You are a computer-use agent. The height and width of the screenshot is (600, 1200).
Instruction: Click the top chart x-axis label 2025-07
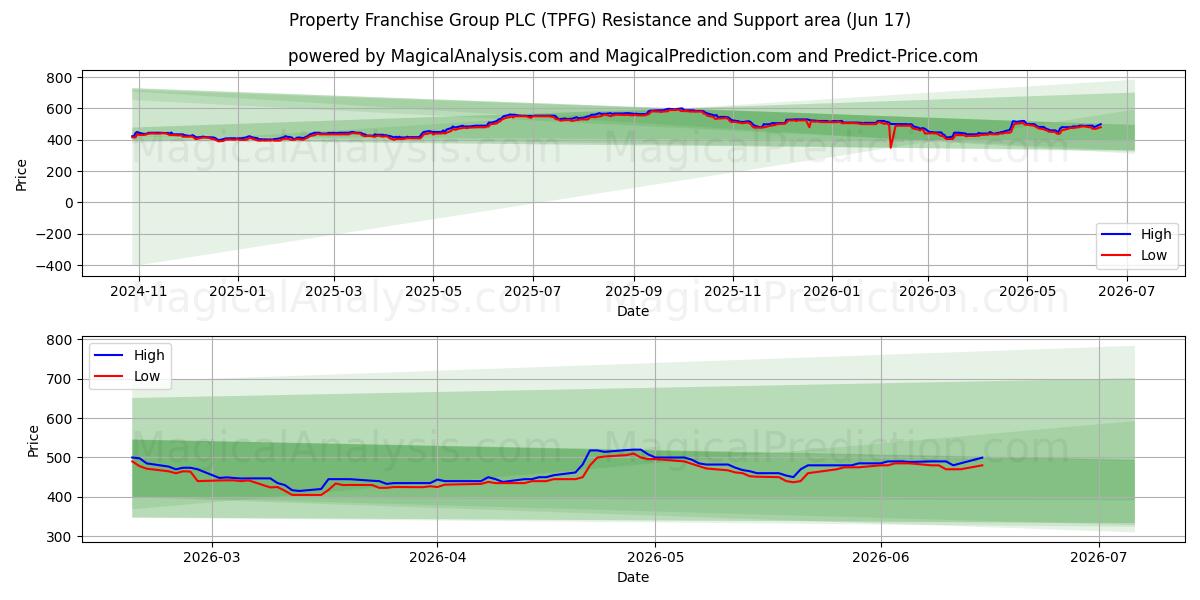coord(532,291)
